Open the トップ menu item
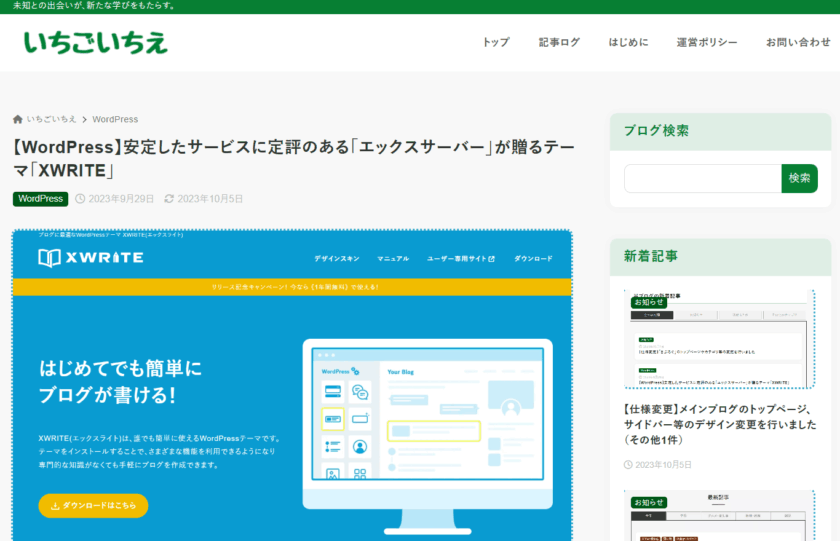 [x=496, y=42]
